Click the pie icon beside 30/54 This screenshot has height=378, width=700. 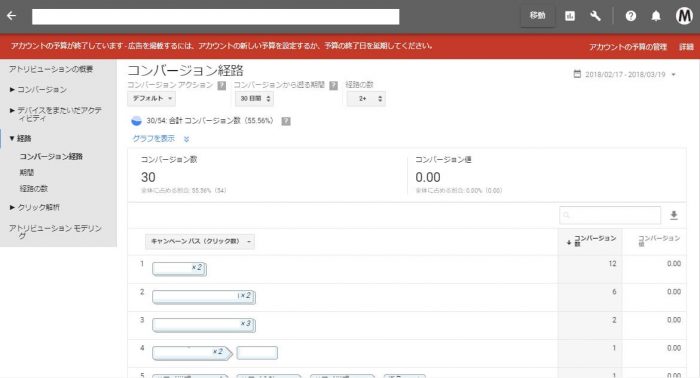(x=137, y=121)
